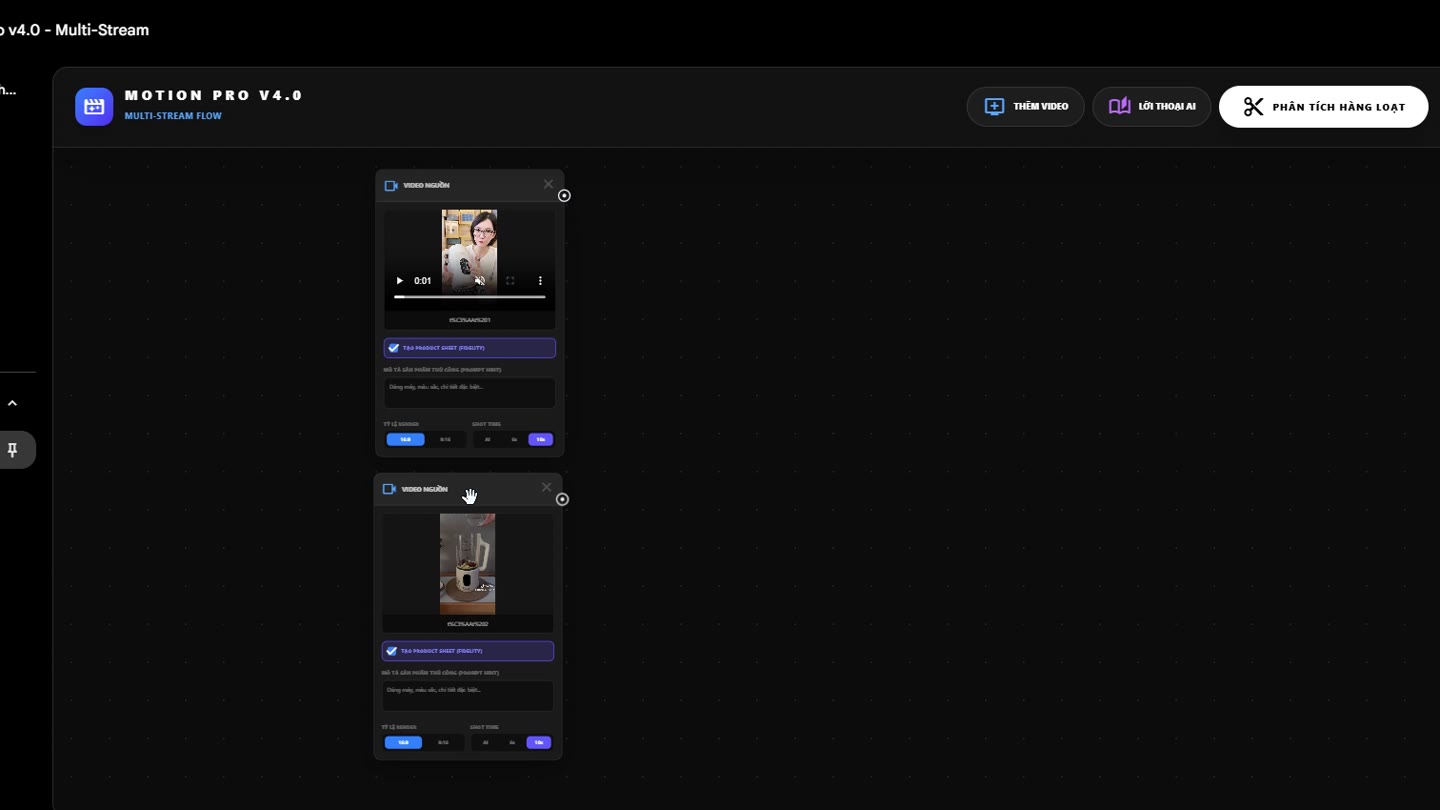Close the woman's video source card
Image resolution: width=1440 pixels, height=810 pixels.
coord(548,184)
